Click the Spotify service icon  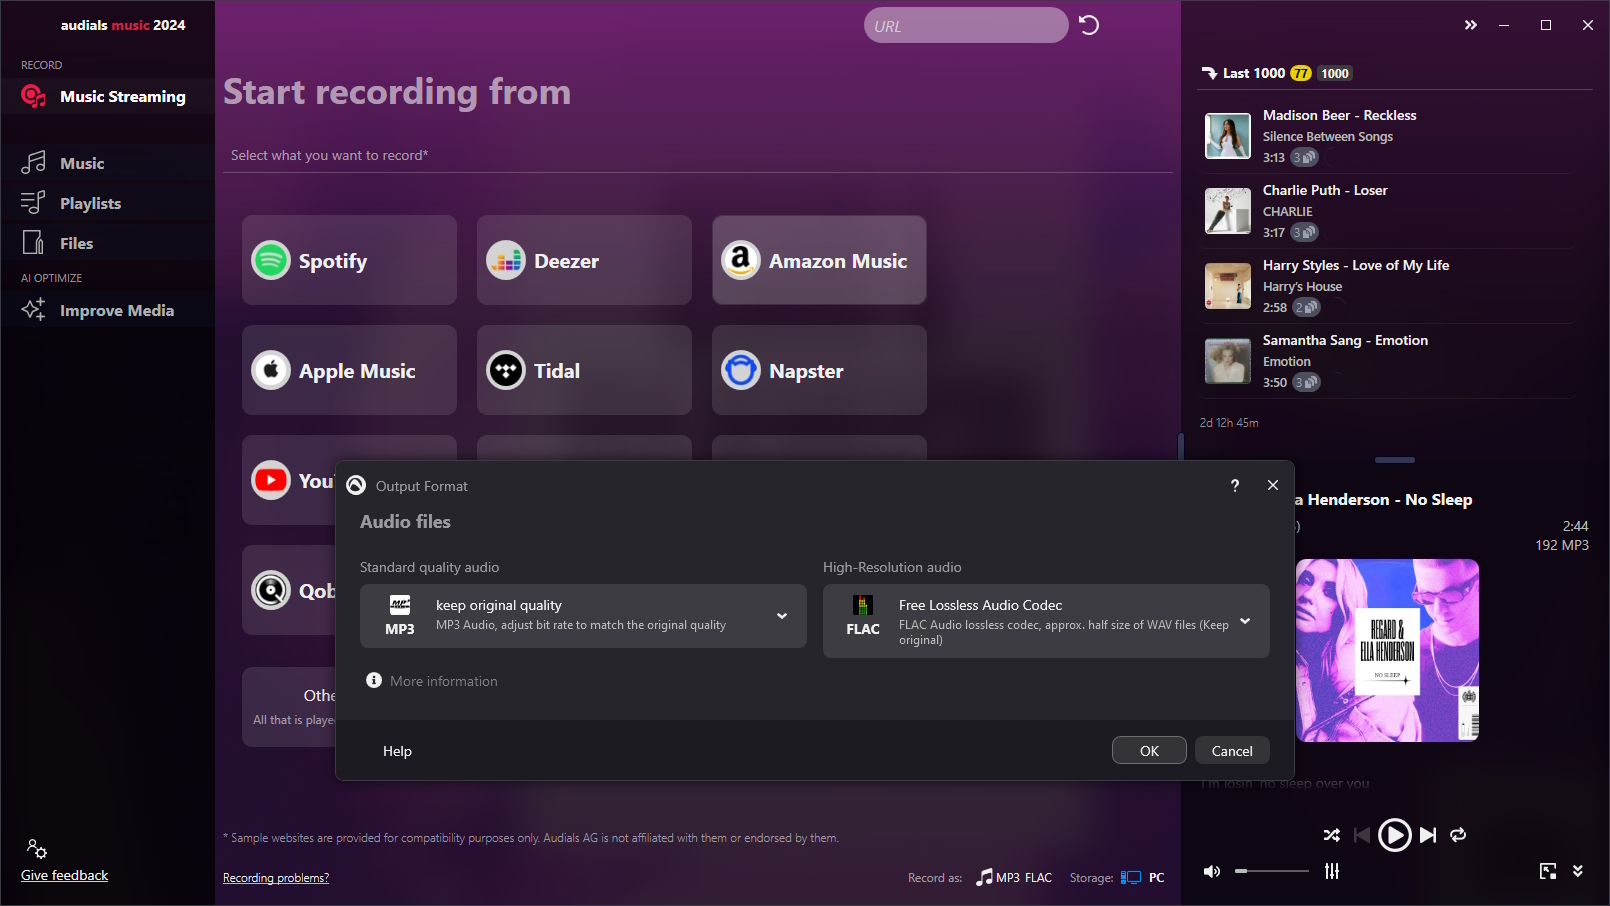point(271,261)
